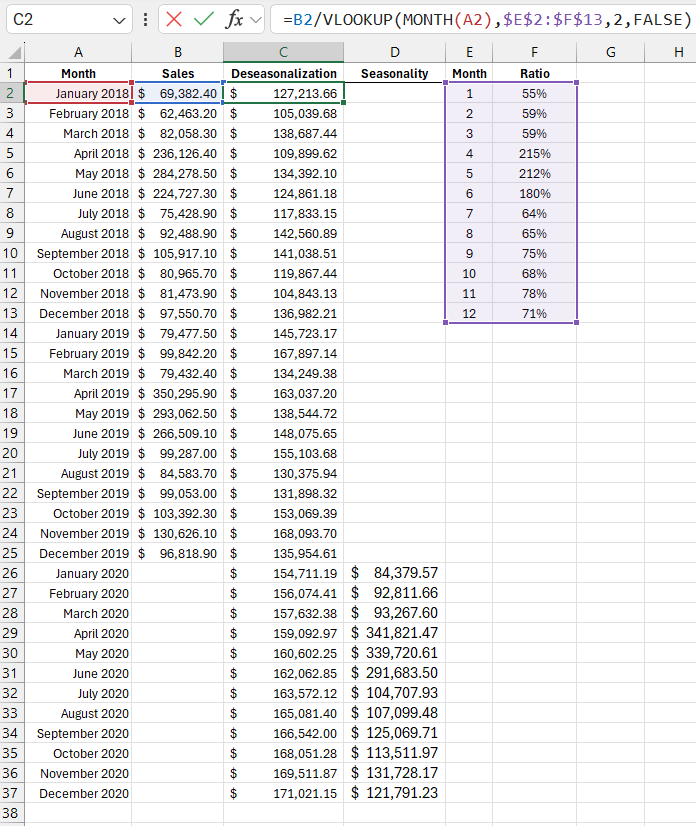
Task: Click the seasonality value 339,720.61
Action: pyautogui.click(x=395, y=653)
